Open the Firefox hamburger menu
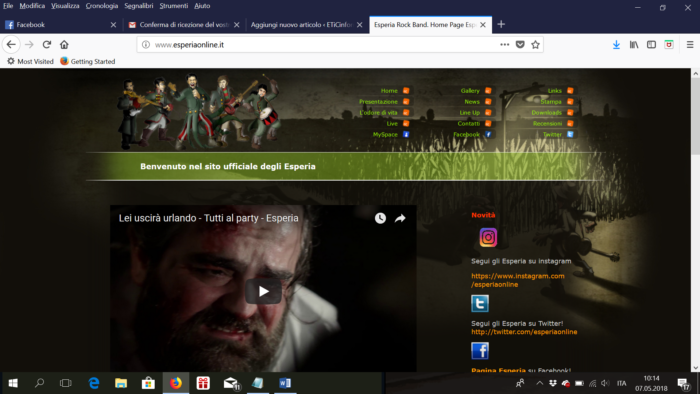700x394 pixels. point(690,45)
